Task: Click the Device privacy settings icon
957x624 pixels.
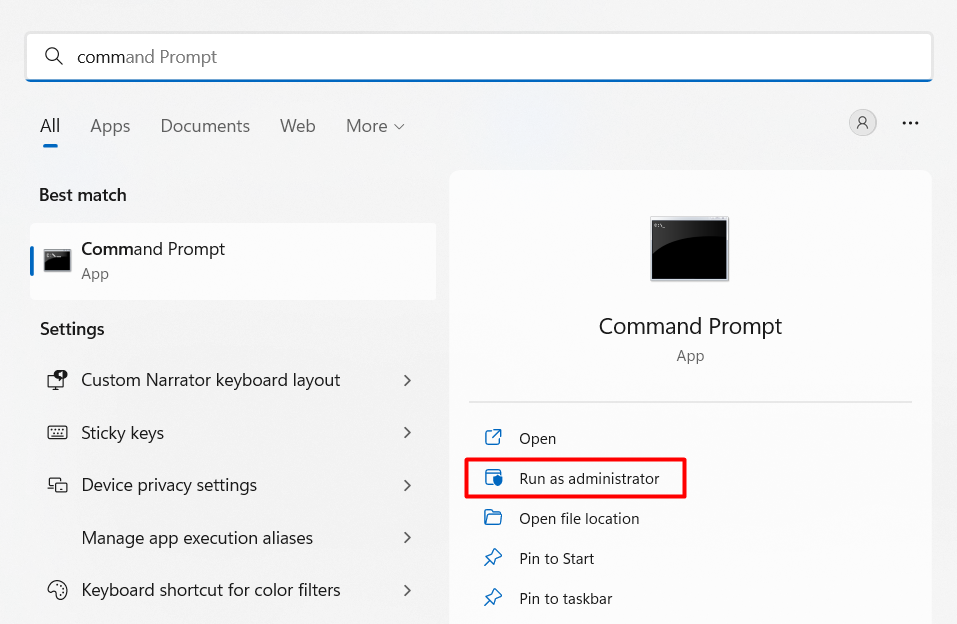Action: [x=57, y=486]
